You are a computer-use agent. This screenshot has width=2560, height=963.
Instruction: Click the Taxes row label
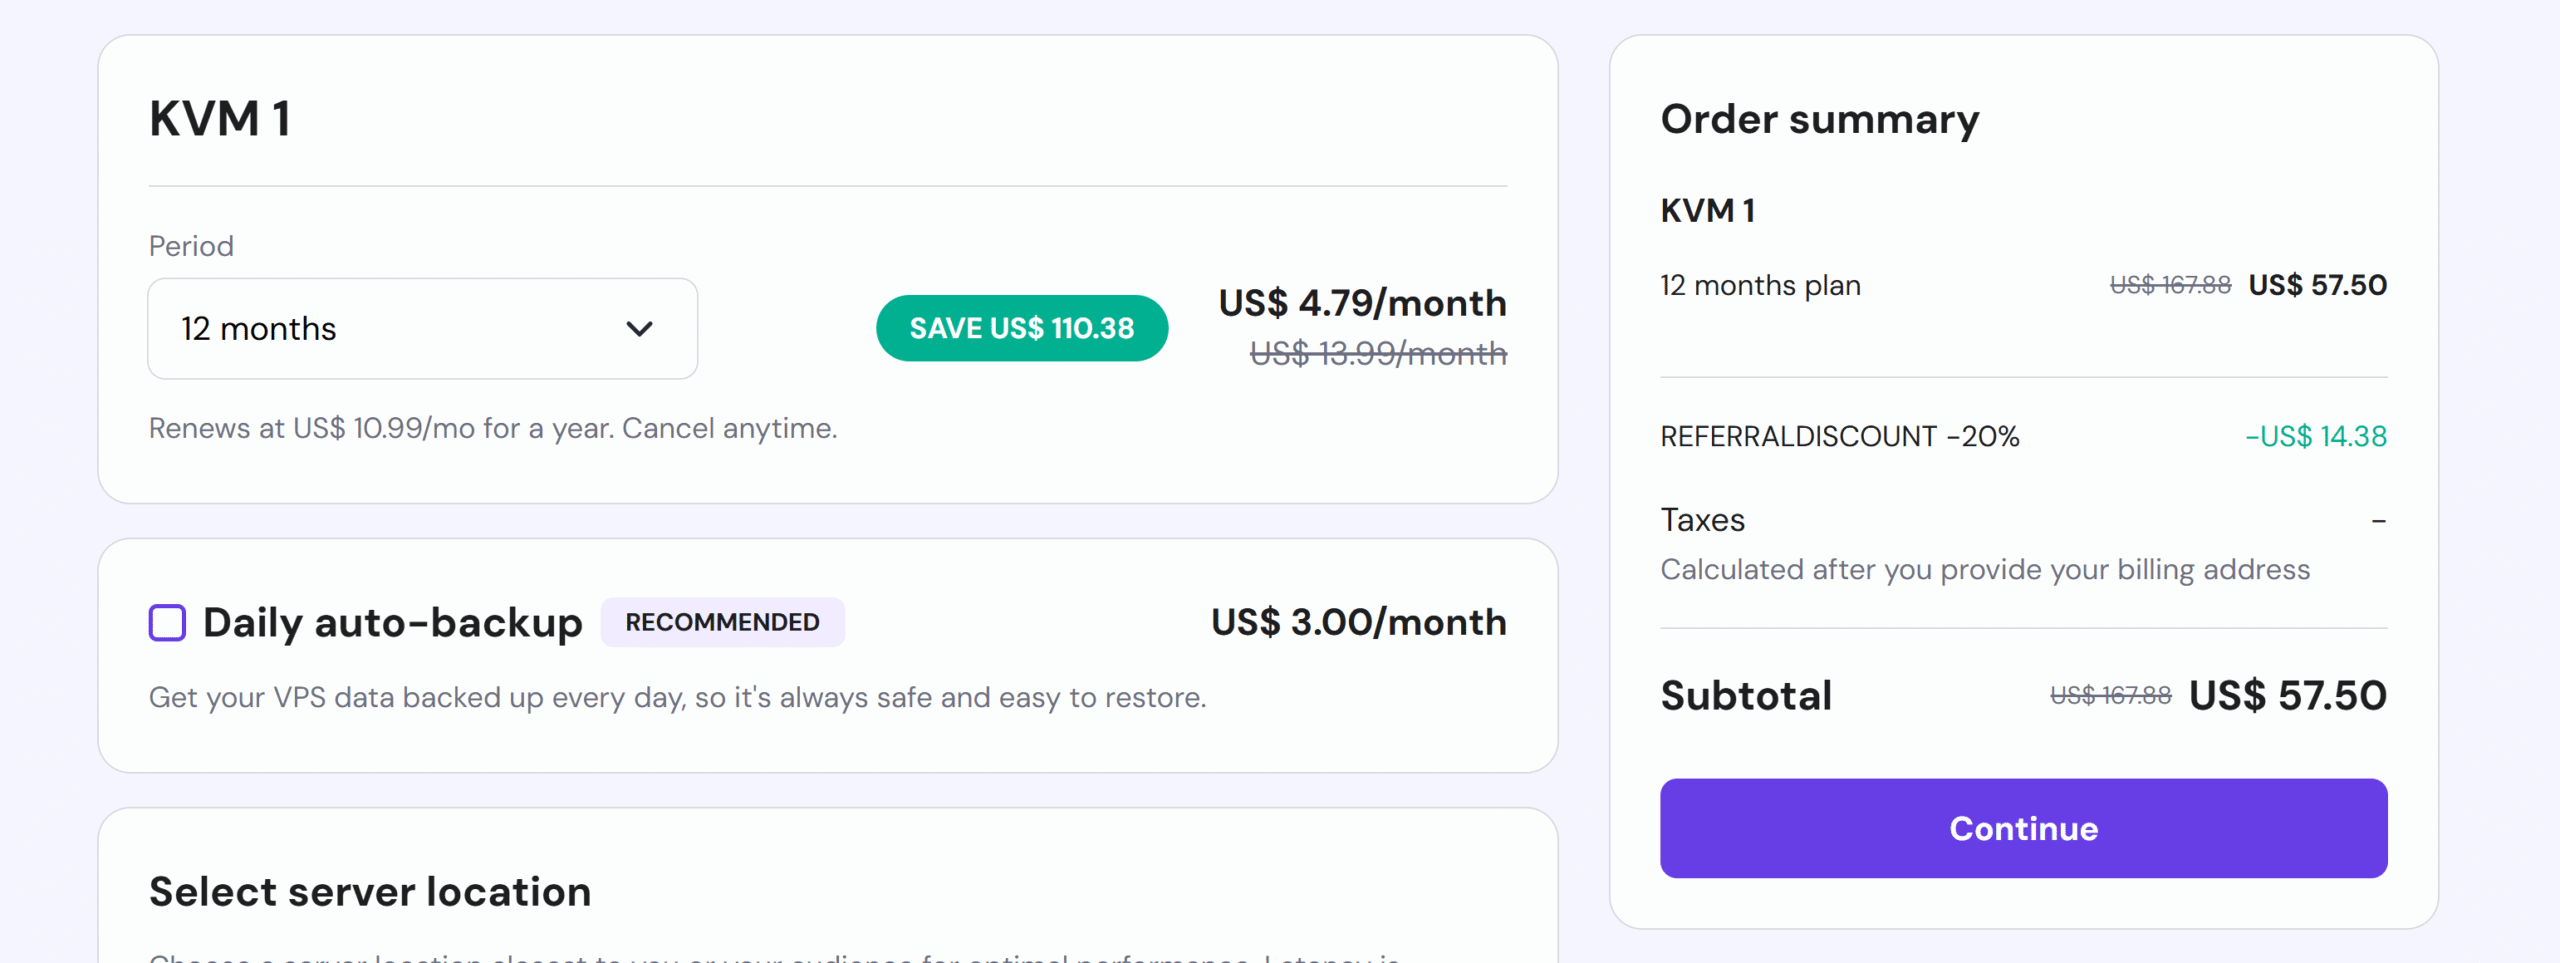pyautogui.click(x=1702, y=520)
